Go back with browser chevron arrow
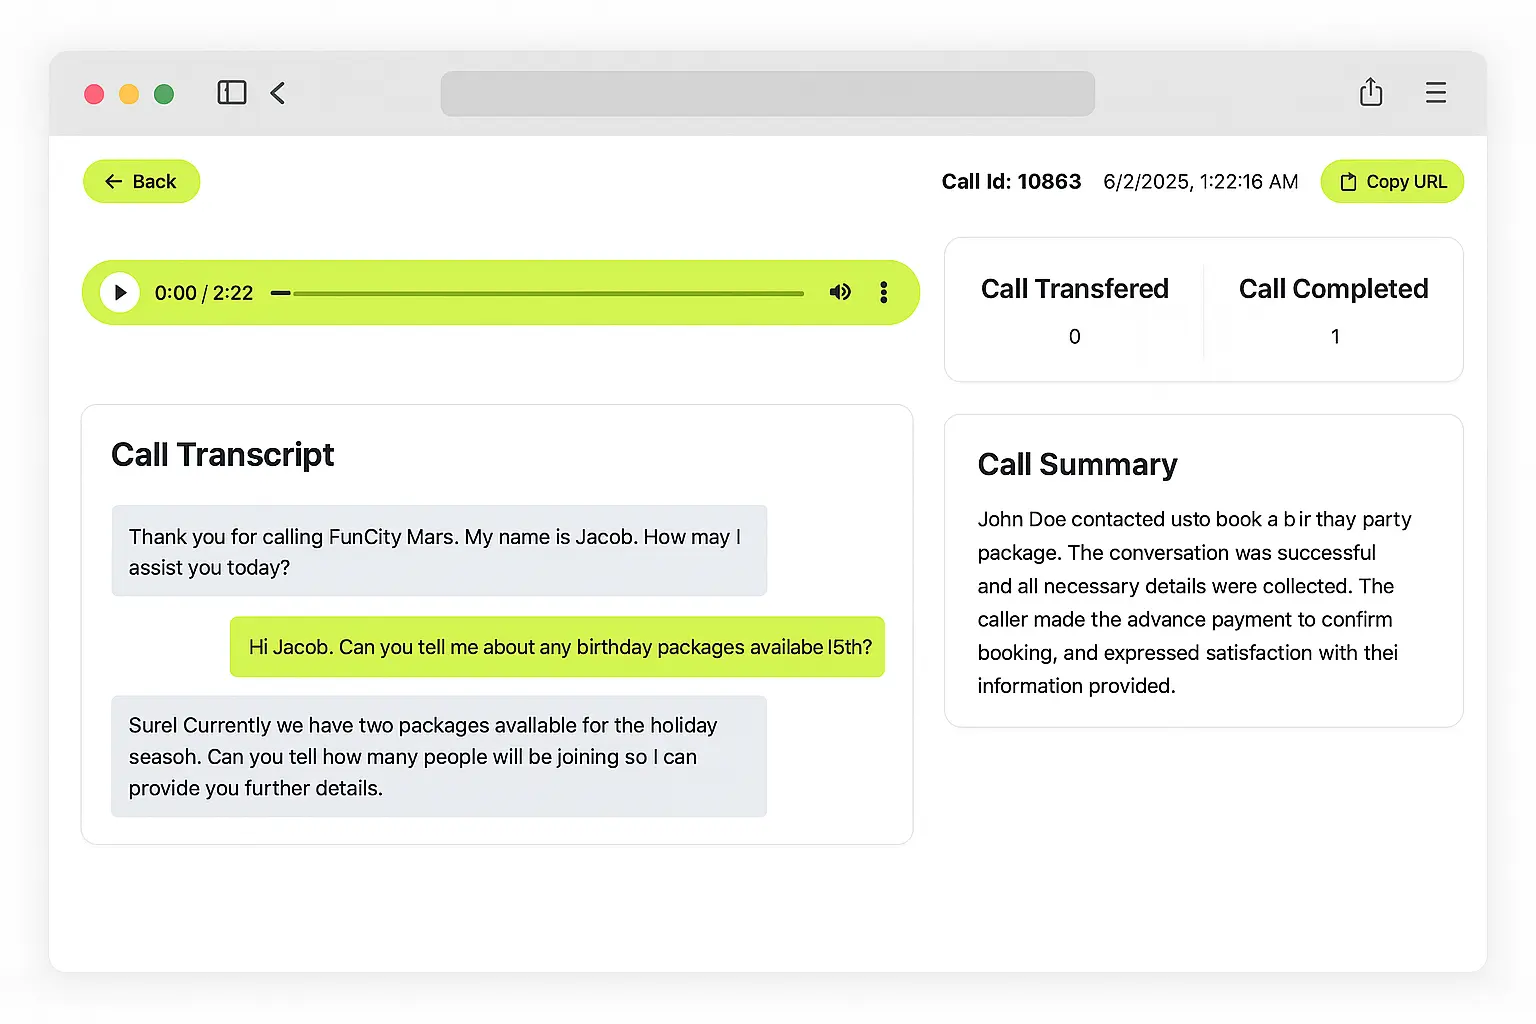The image size is (1536, 1024). [278, 93]
